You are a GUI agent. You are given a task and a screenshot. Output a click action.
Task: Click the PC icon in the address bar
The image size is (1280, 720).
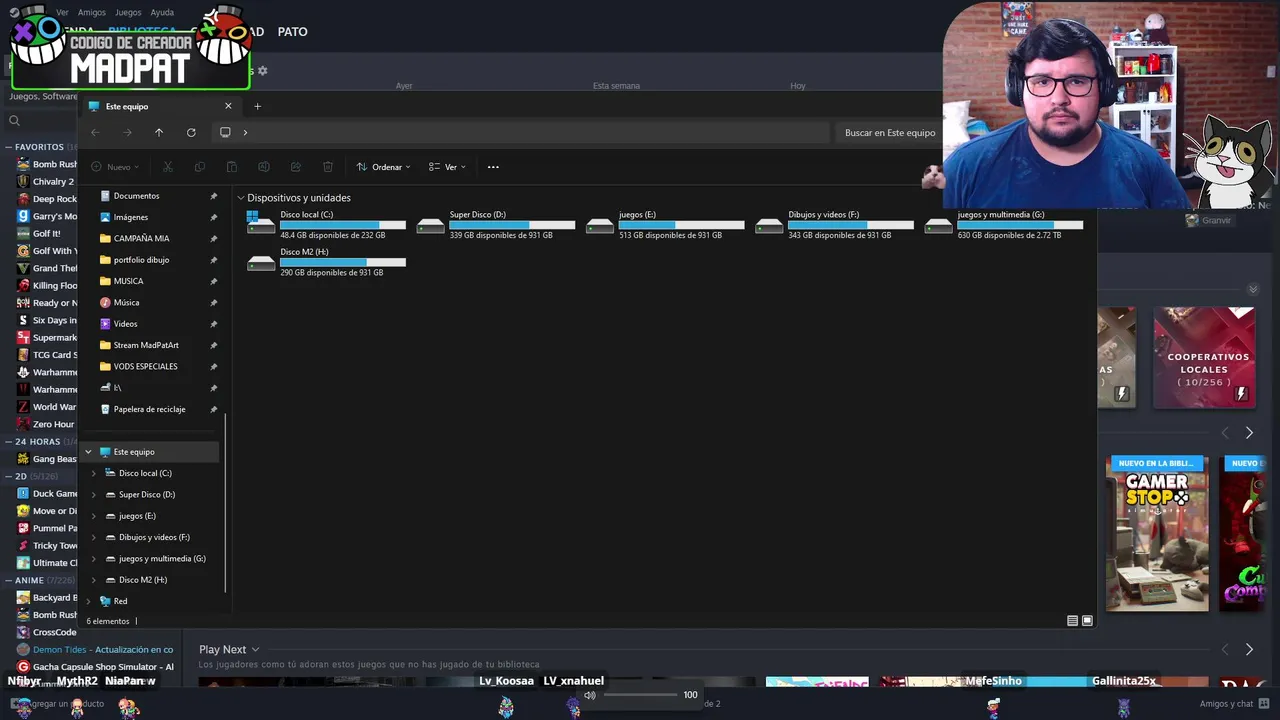[225, 132]
